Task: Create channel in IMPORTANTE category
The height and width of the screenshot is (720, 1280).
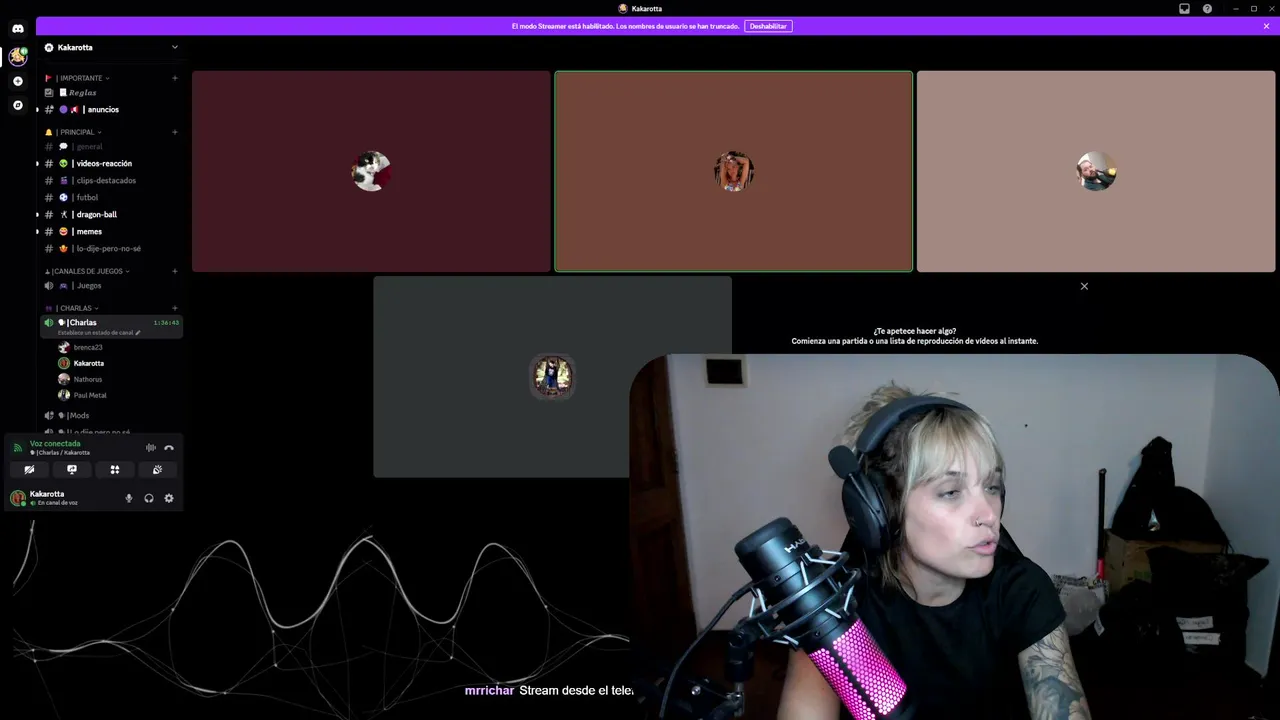Action: click(175, 78)
